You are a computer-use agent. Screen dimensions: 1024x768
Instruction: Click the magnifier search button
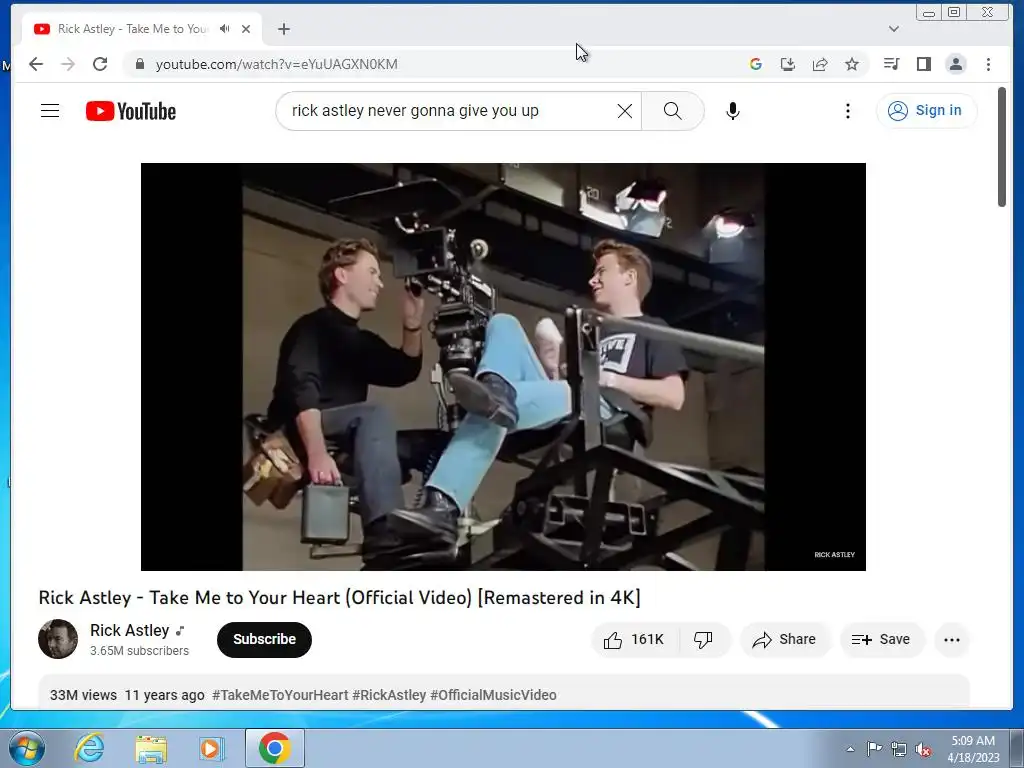[x=673, y=111]
